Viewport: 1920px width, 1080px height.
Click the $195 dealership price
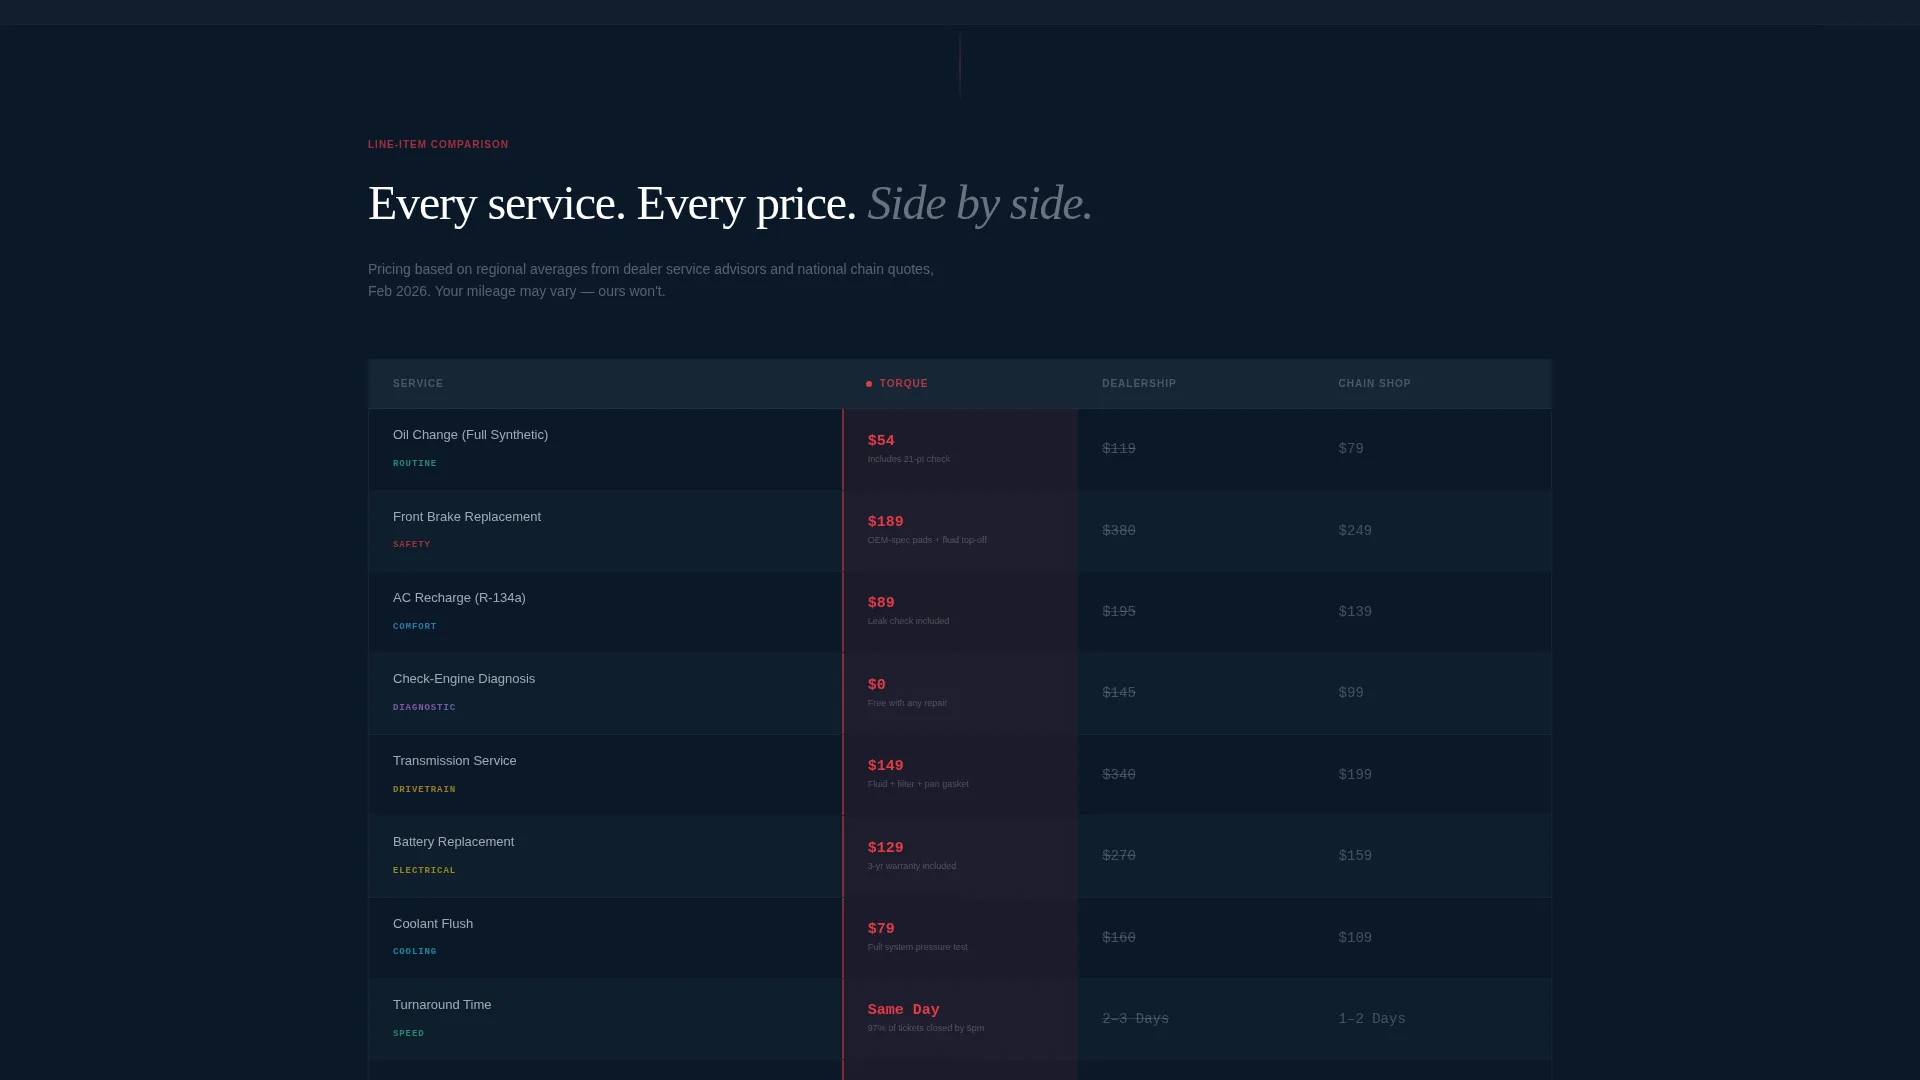tap(1119, 612)
